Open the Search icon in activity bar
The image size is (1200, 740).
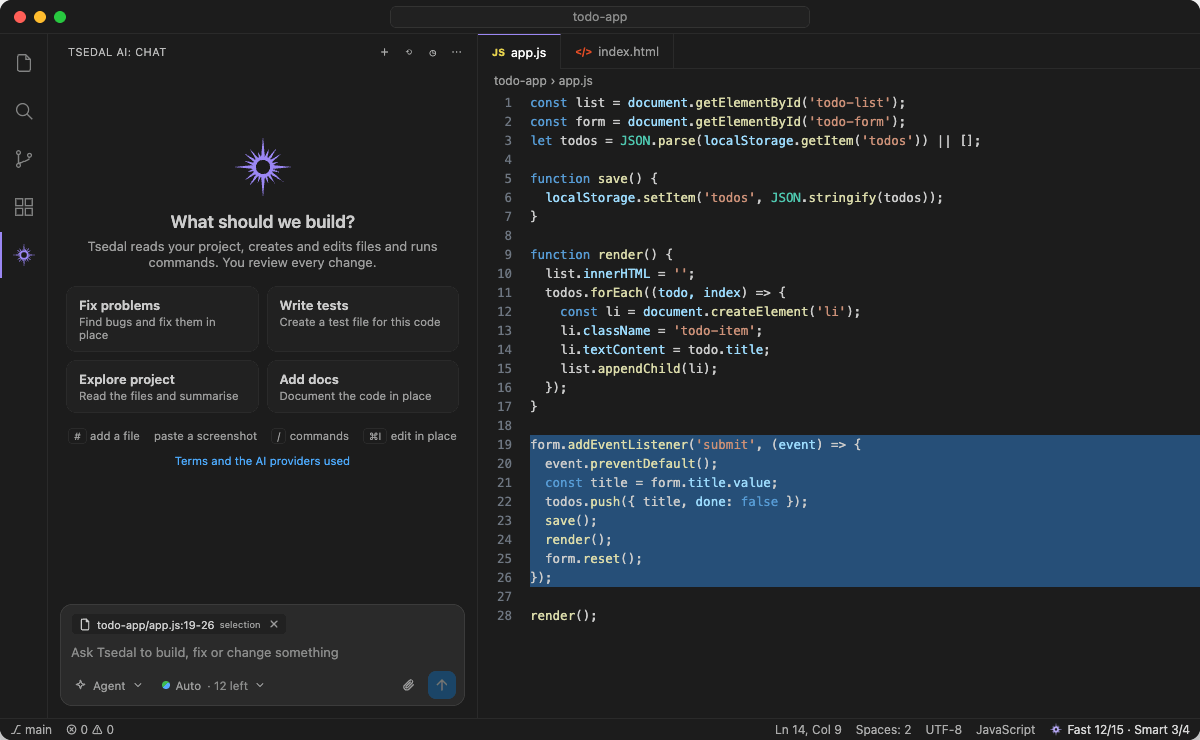point(24,111)
